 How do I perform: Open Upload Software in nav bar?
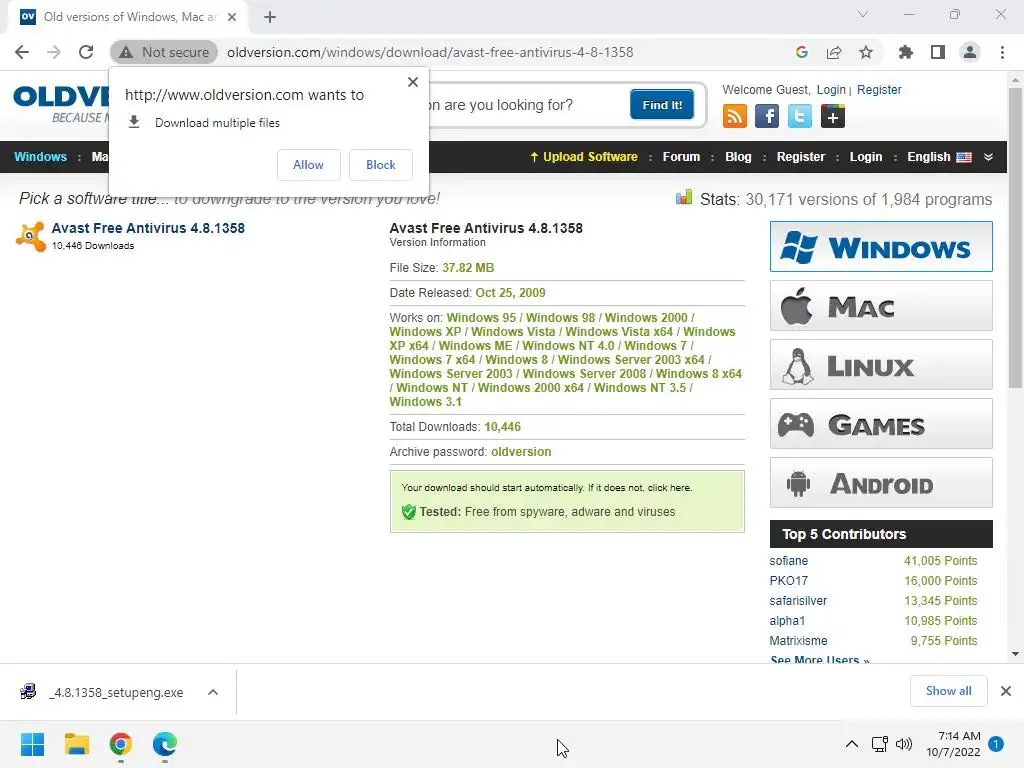584,157
